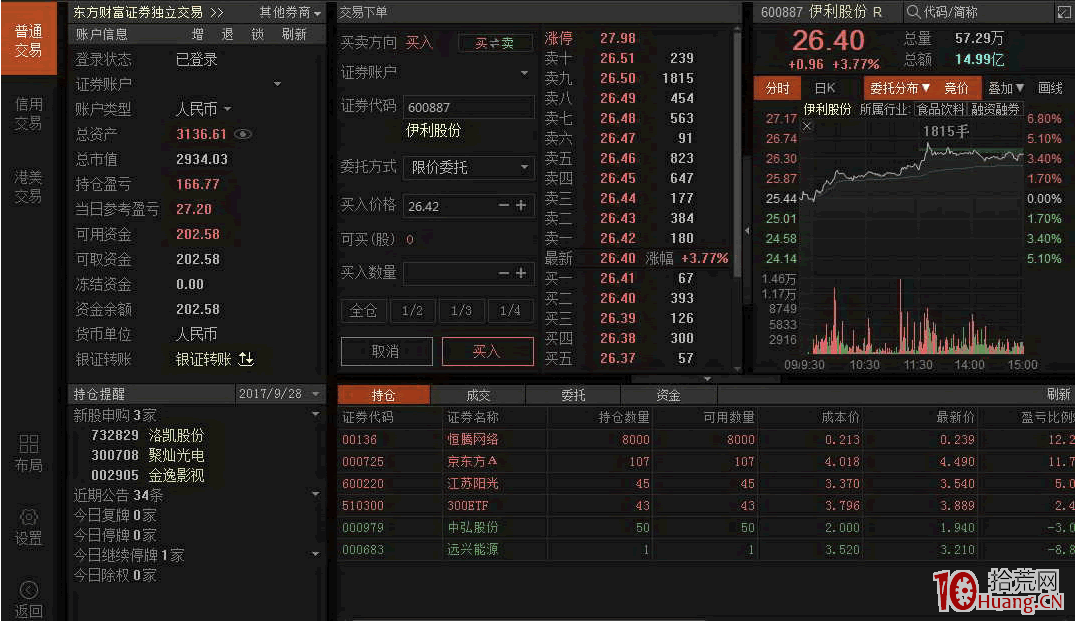Switch to the 持仓 tab
1076x621 pixels.
384,395
